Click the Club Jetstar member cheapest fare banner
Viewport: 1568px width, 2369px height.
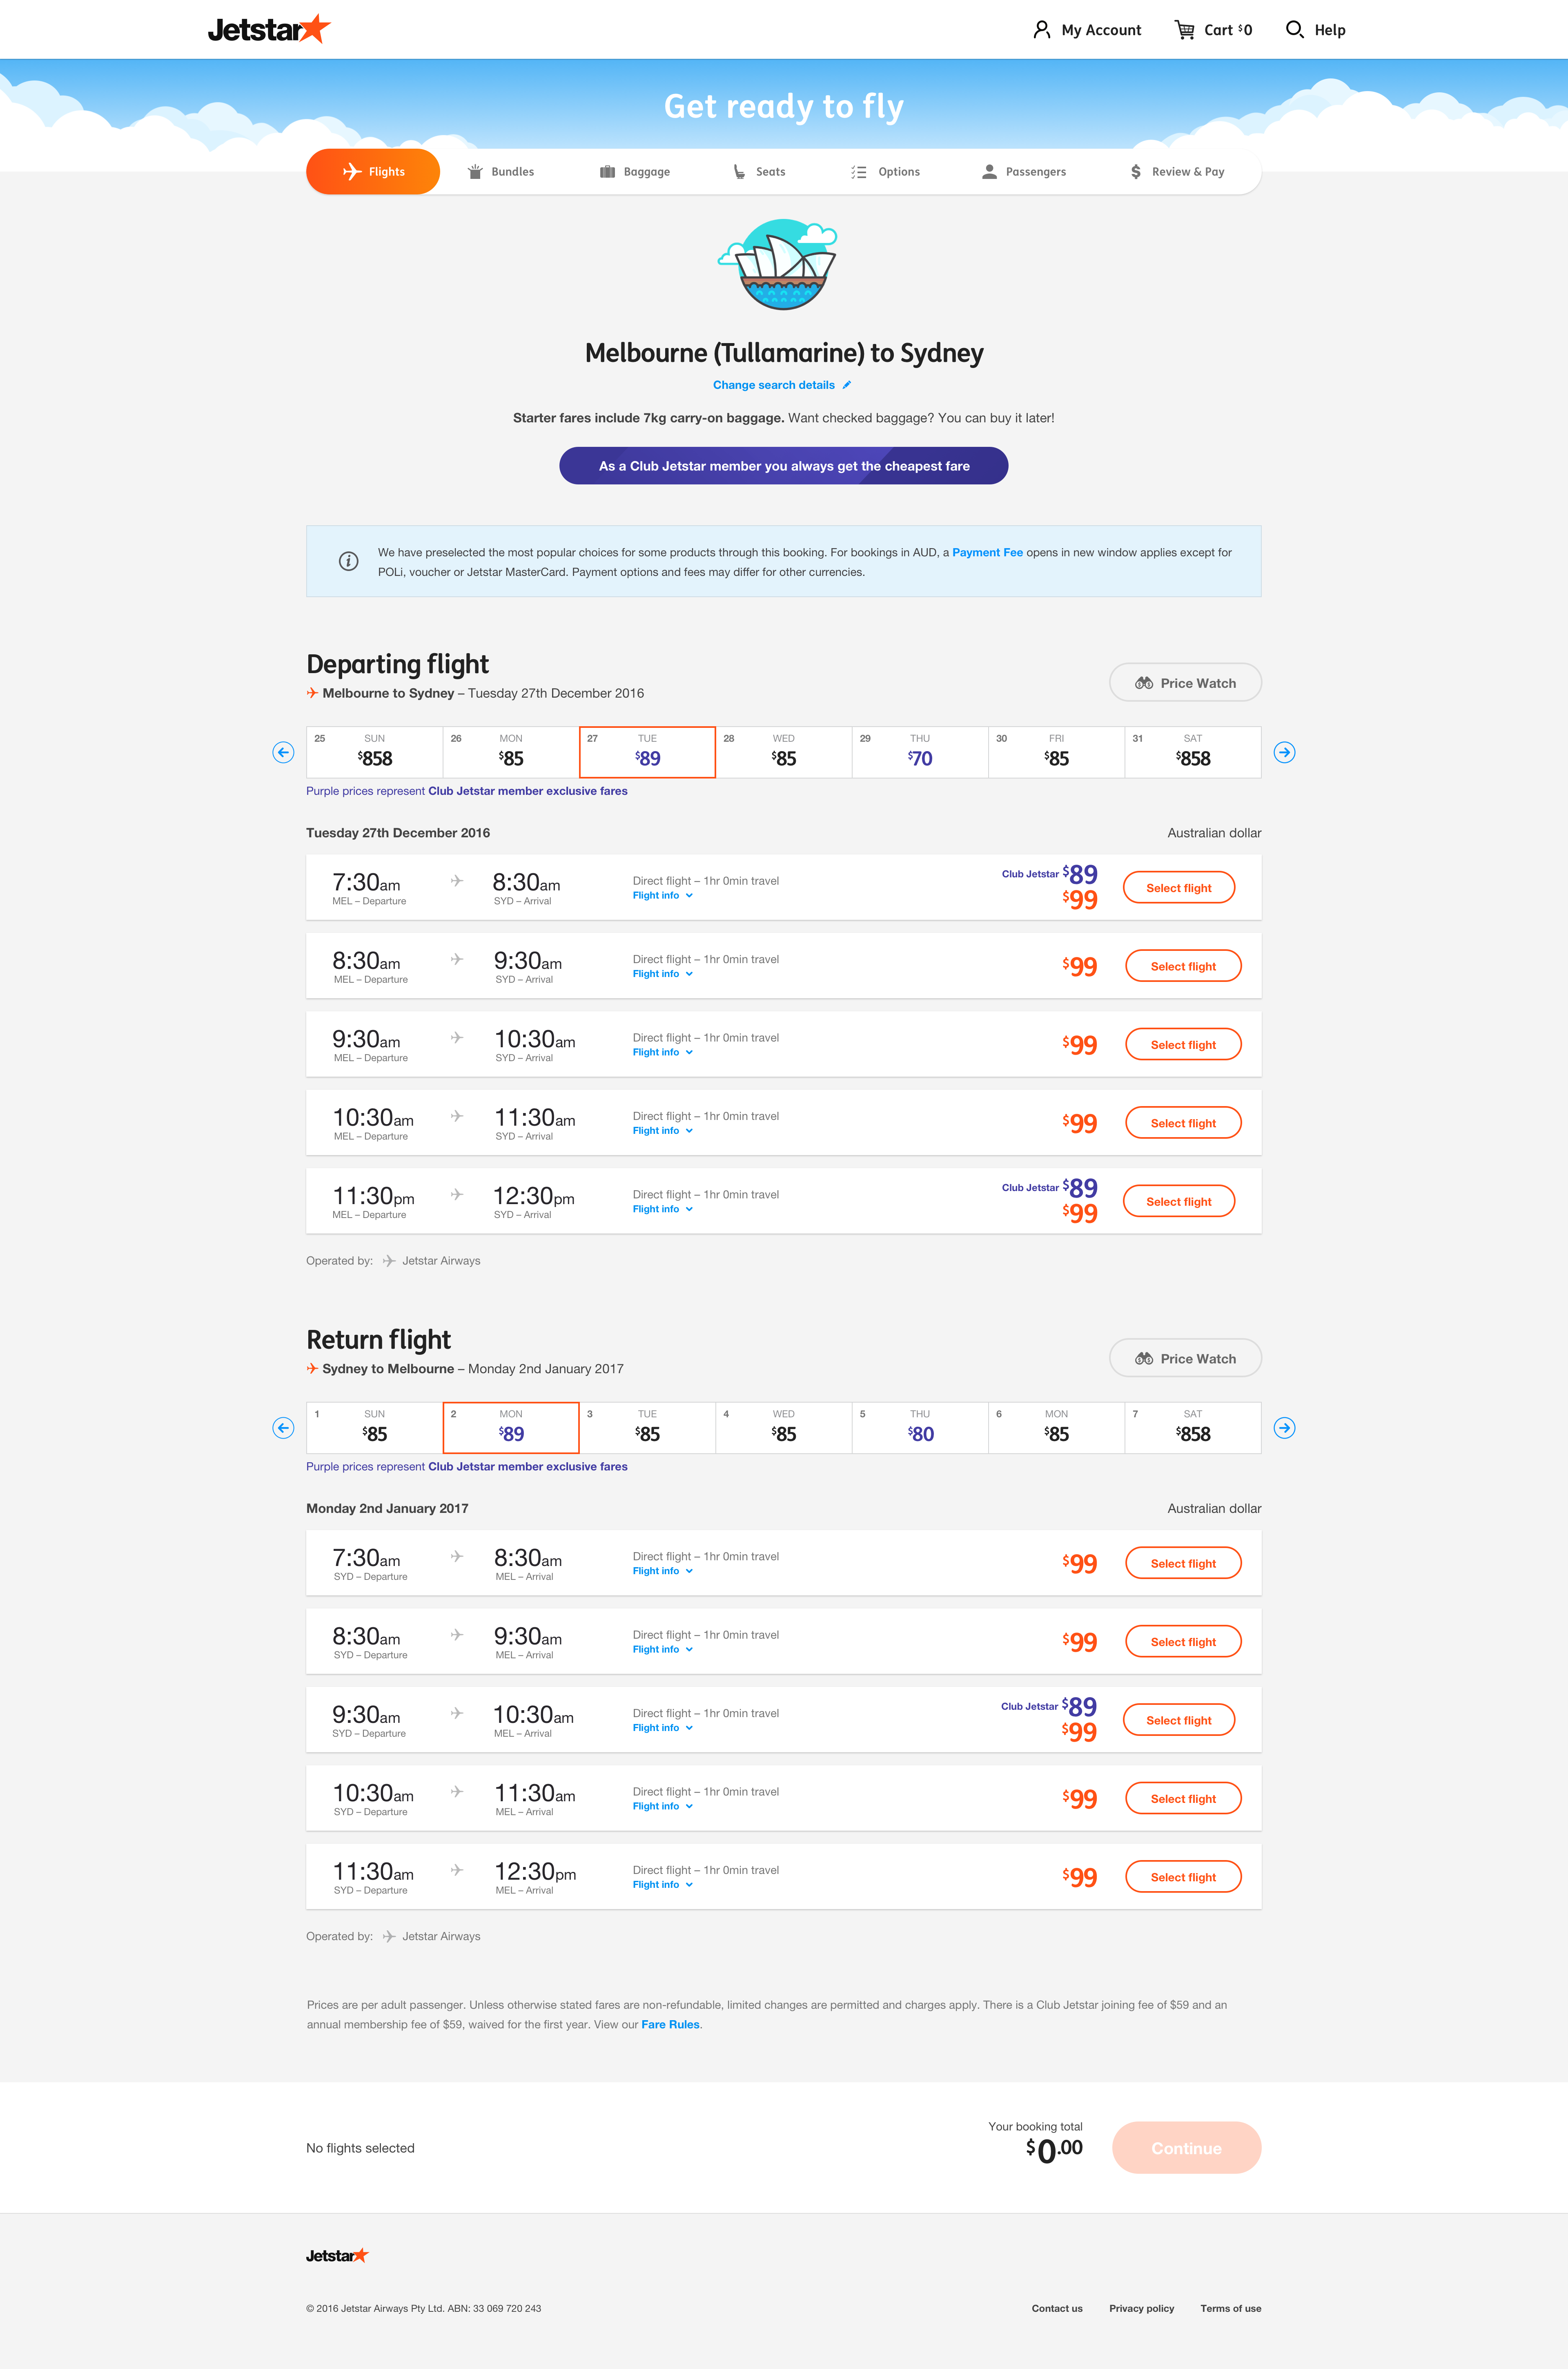(784, 466)
